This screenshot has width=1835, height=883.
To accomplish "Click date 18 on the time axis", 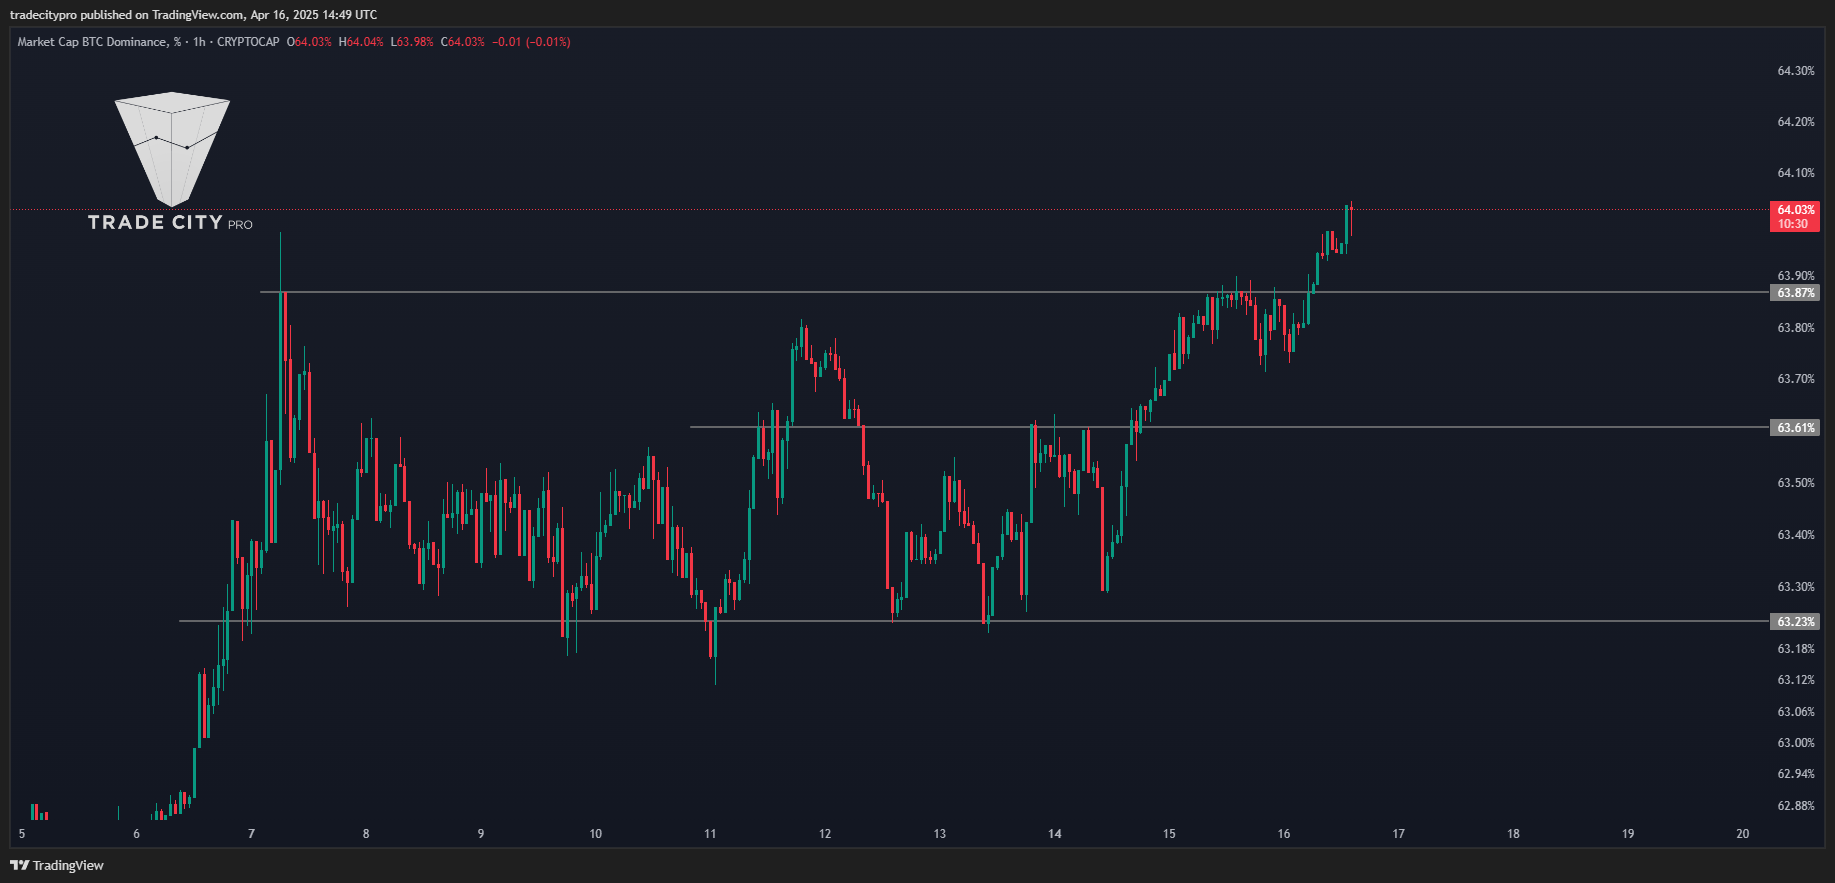I will pyautogui.click(x=1514, y=834).
